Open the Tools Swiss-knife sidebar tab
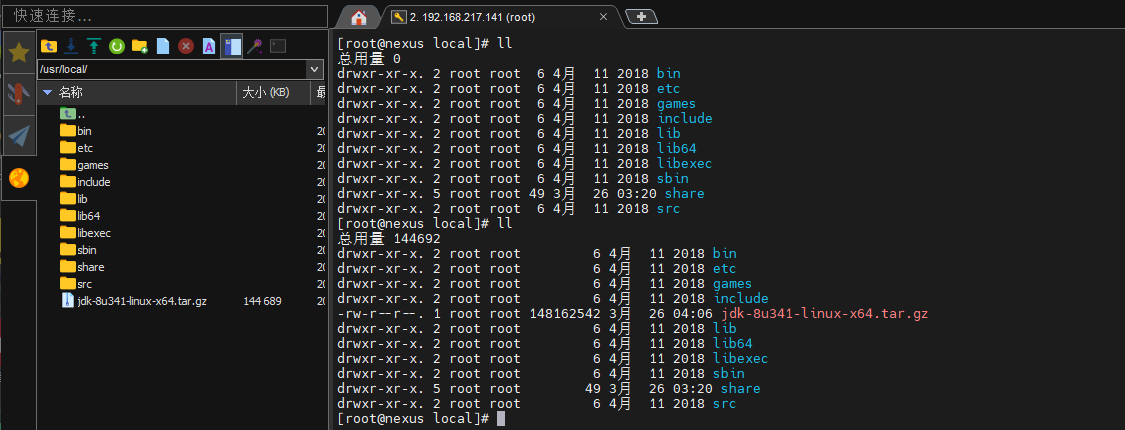1125x430 pixels. (19, 94)
